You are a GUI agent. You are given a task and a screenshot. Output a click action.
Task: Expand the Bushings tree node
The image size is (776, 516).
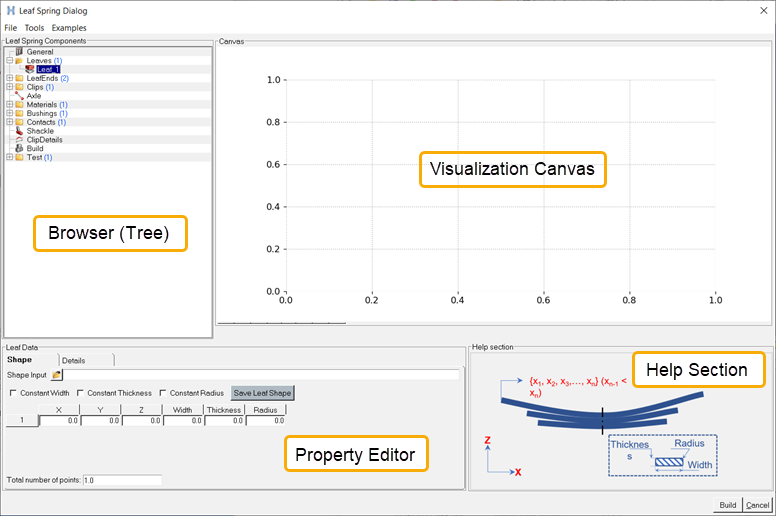click(9, 113)
